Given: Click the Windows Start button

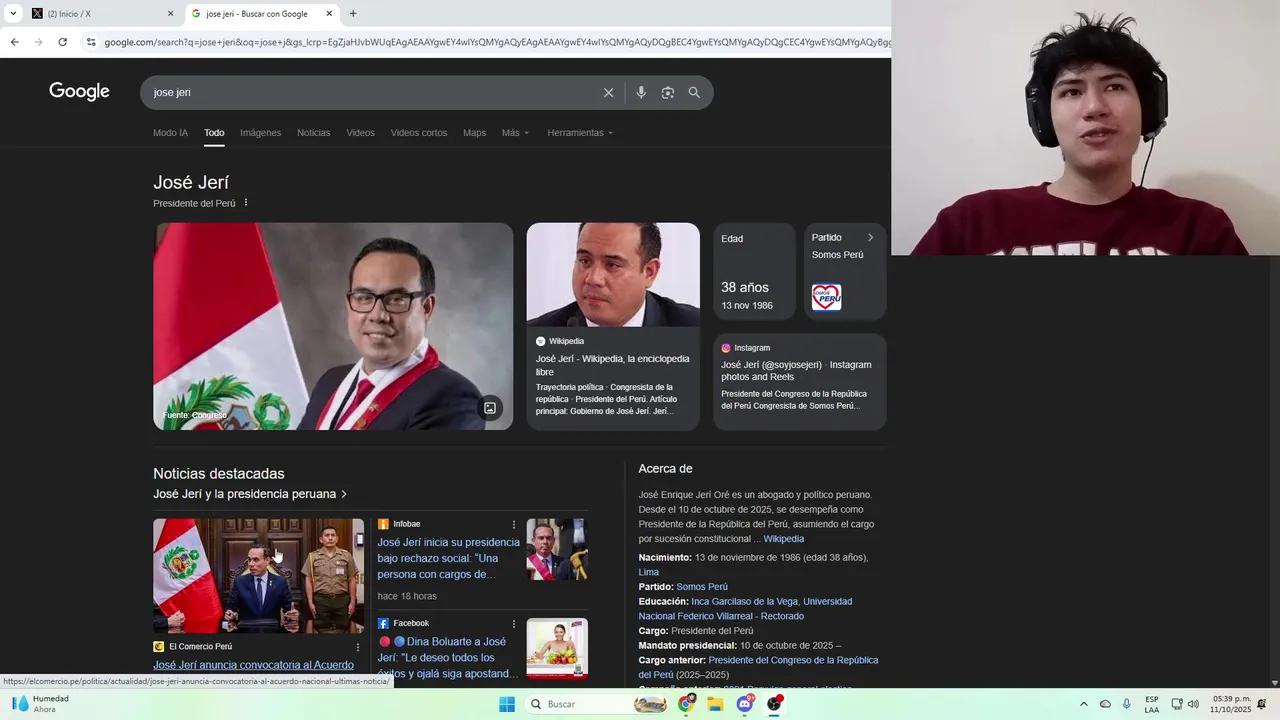Looking at the screenshot, I should pyautogui.click(x=507, y=704).
